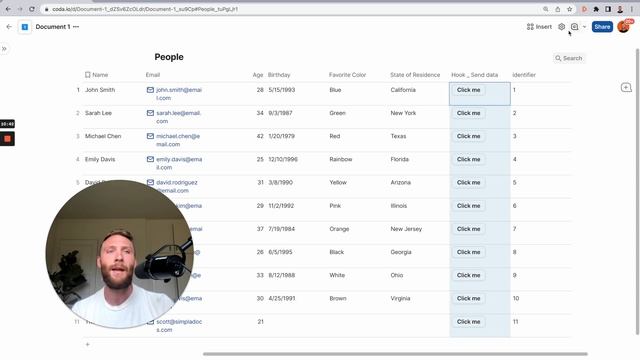
Task: Click the 'Click me' button in the Georgia row
Action: pos(469,252)
